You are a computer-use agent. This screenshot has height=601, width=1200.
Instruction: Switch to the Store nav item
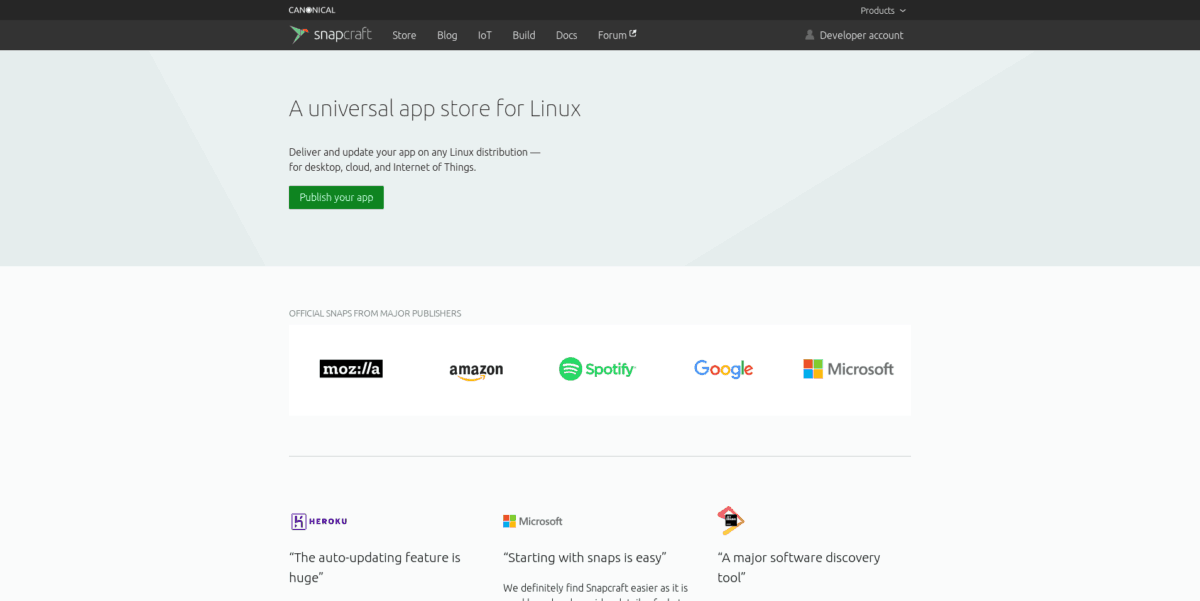point(404,34)
